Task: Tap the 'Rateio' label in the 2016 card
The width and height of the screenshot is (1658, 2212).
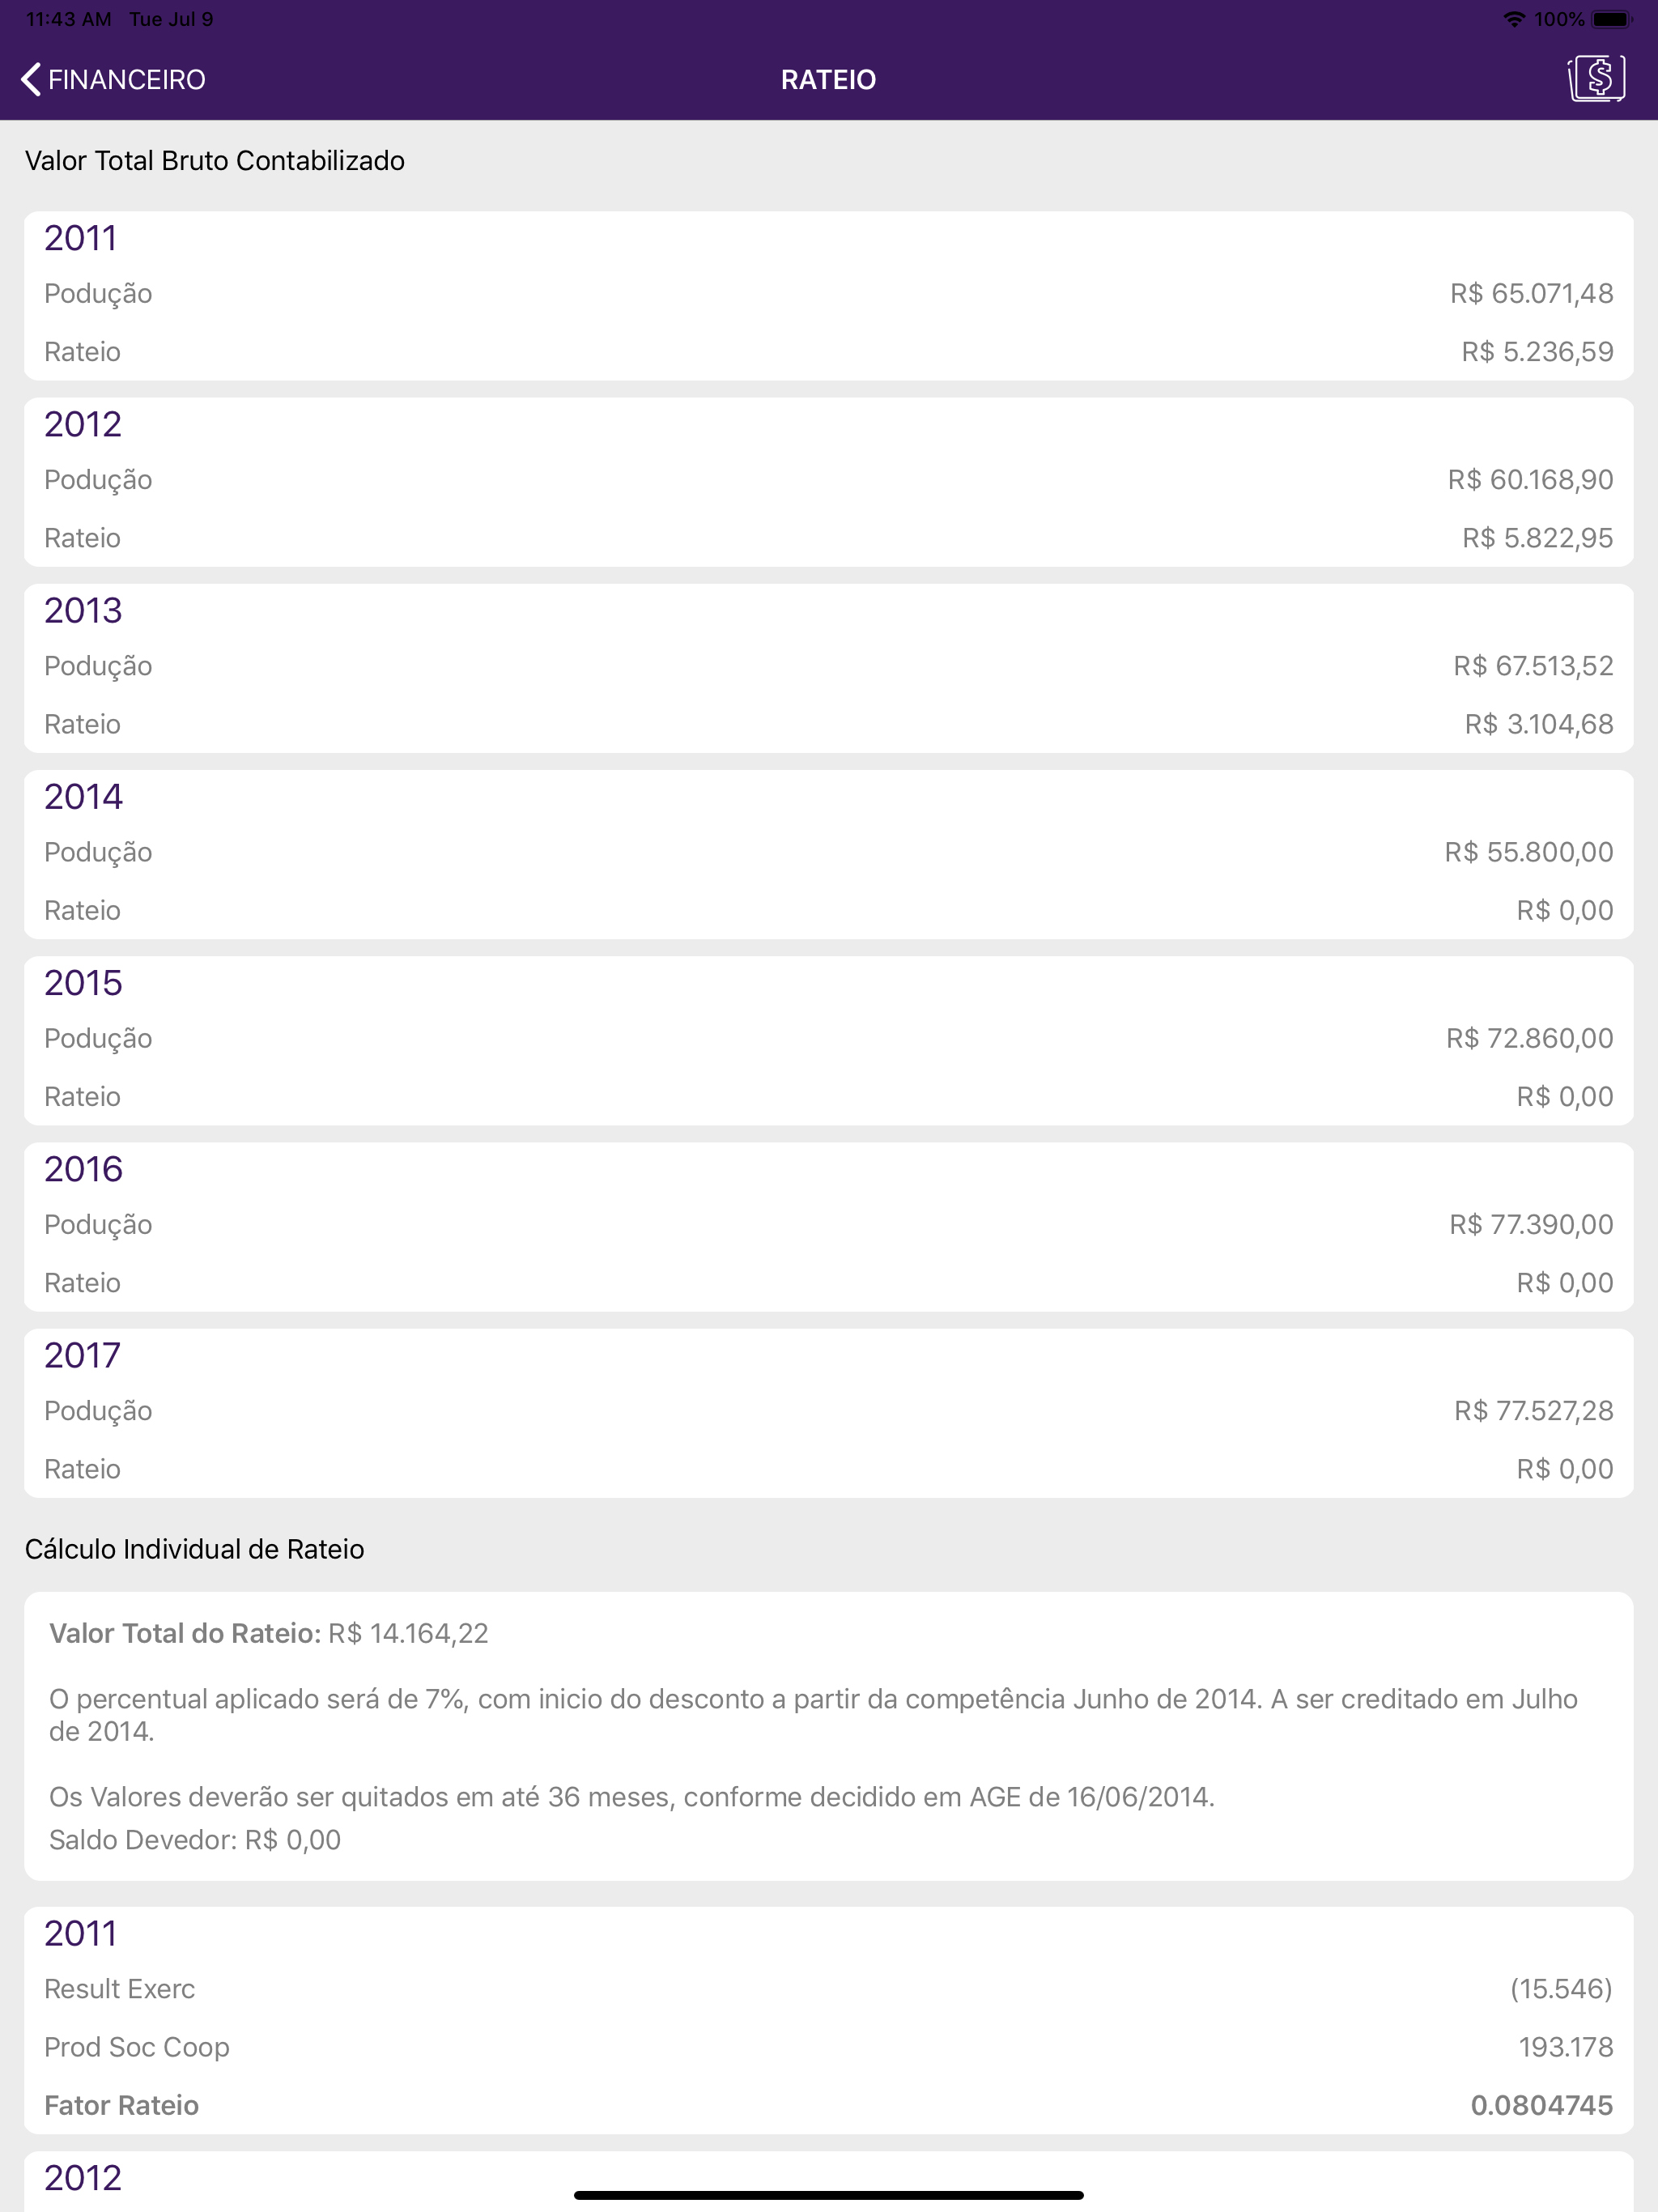Action: (82, 1282)
